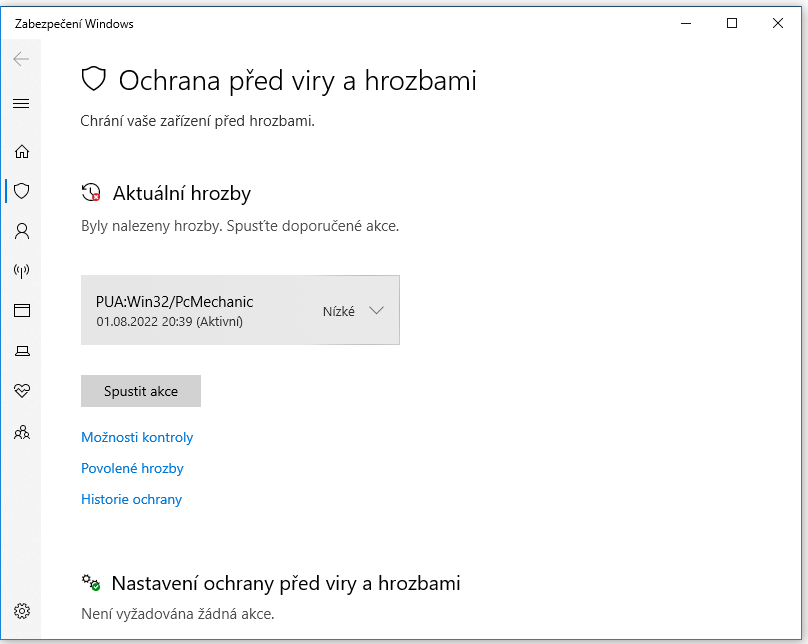This screenshot has height=644, width=808.
Task: Select the PUA:Win32/PcMechanic threat name
Action: click(174, 301)
